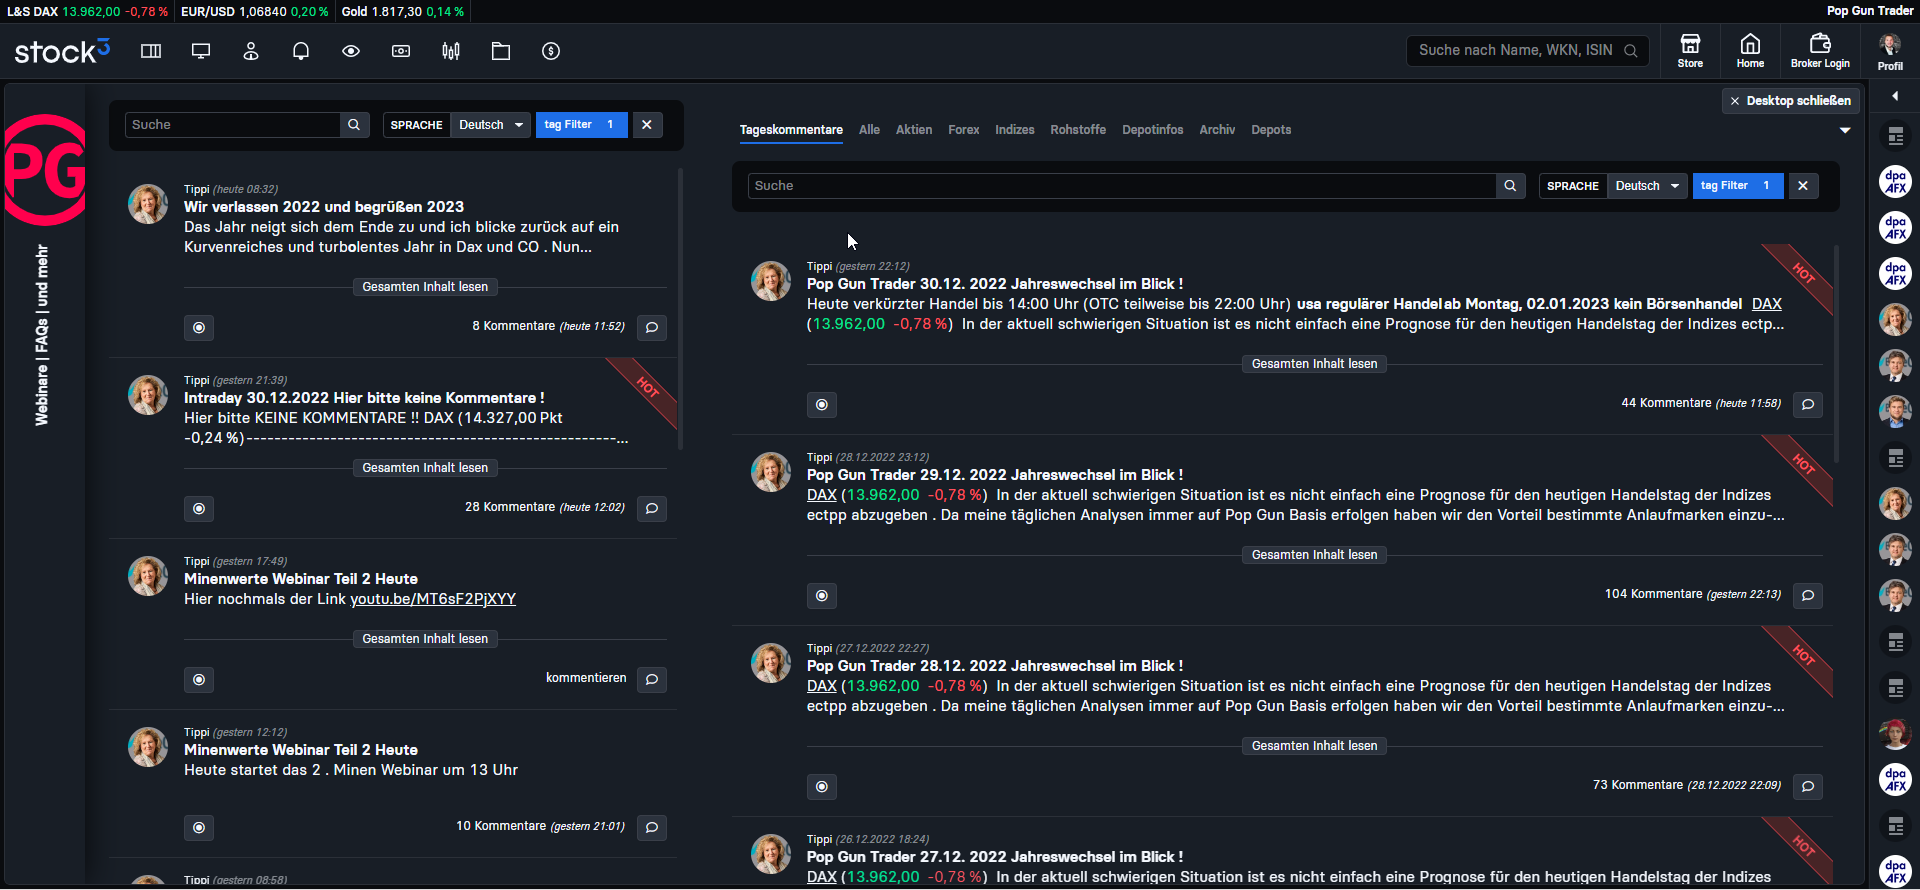The height and width of the screenshot is (890, 1920).
Task: Read full content of 'Pop Gun Trader 28.12.' post
Action: 1314,746
